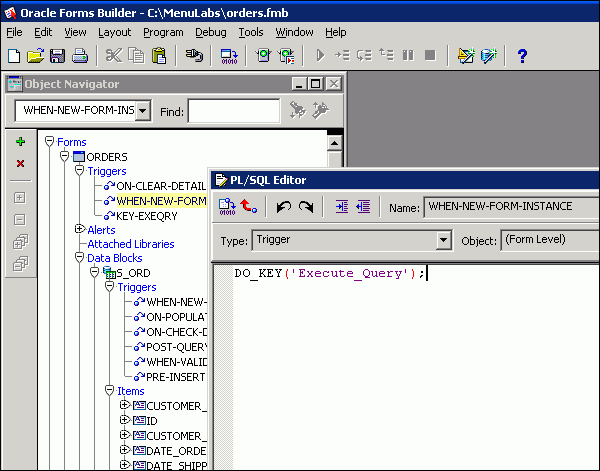Click the Run Form toolbar icon
Image resolution: width=600 pixels, height=471 pixels.
tap(263, 56)
